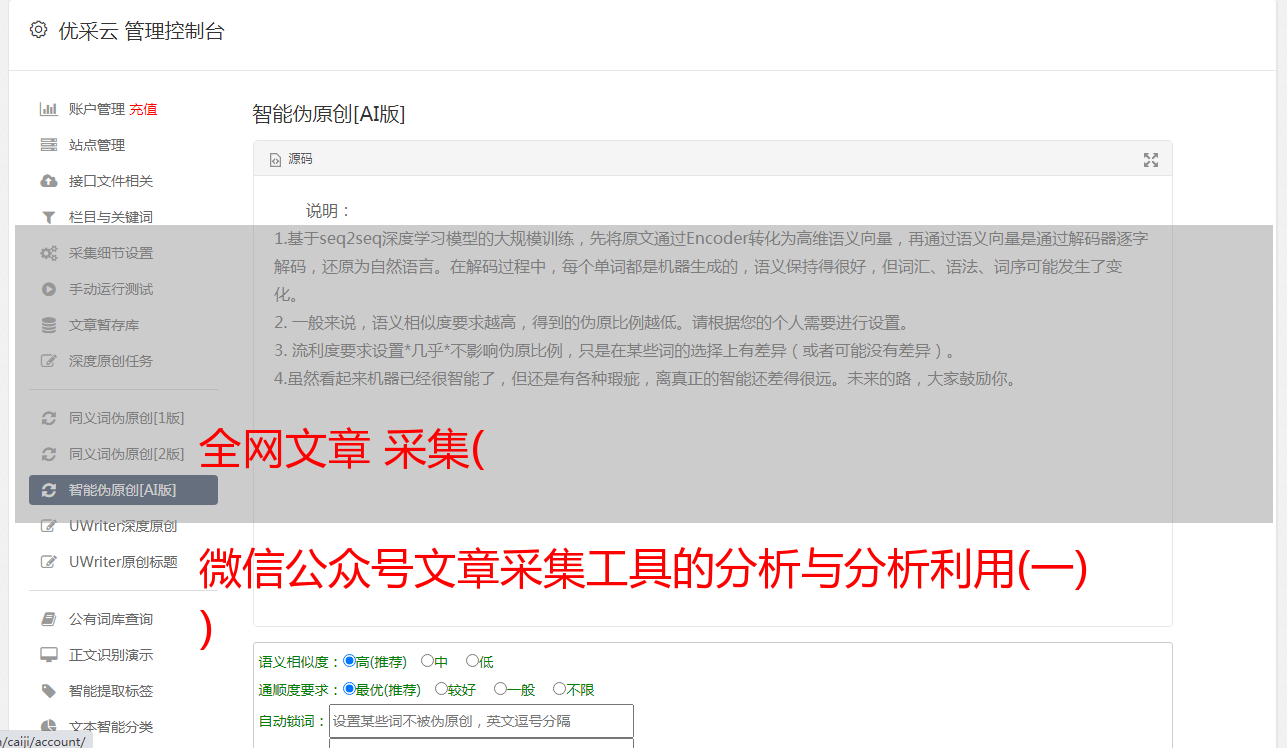Select 低 semantic similarity option
1287x748 pixels.
(x=472, y=661)
